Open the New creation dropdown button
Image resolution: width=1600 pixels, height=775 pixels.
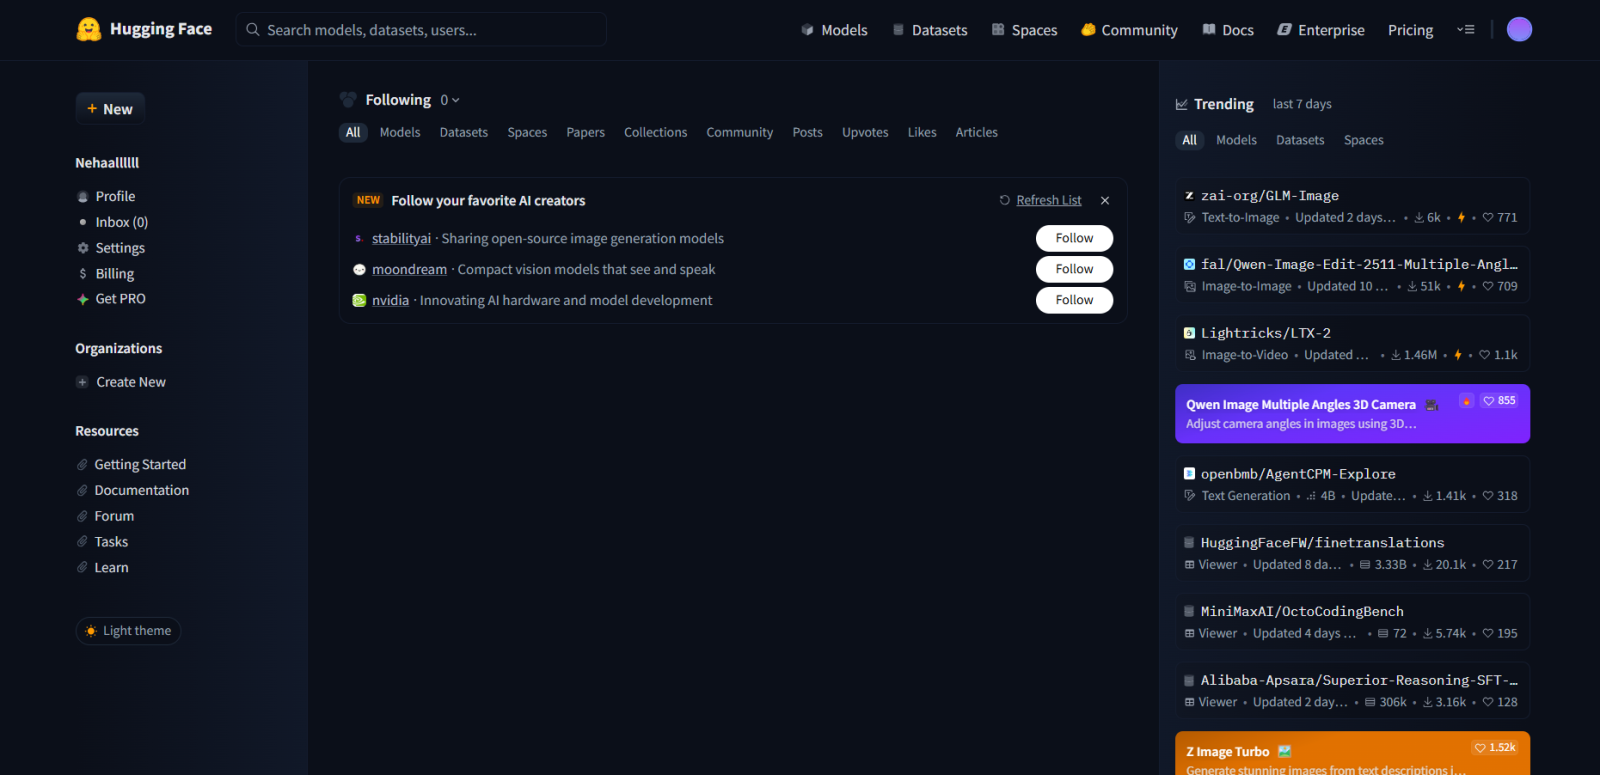[x=110, y=109]
